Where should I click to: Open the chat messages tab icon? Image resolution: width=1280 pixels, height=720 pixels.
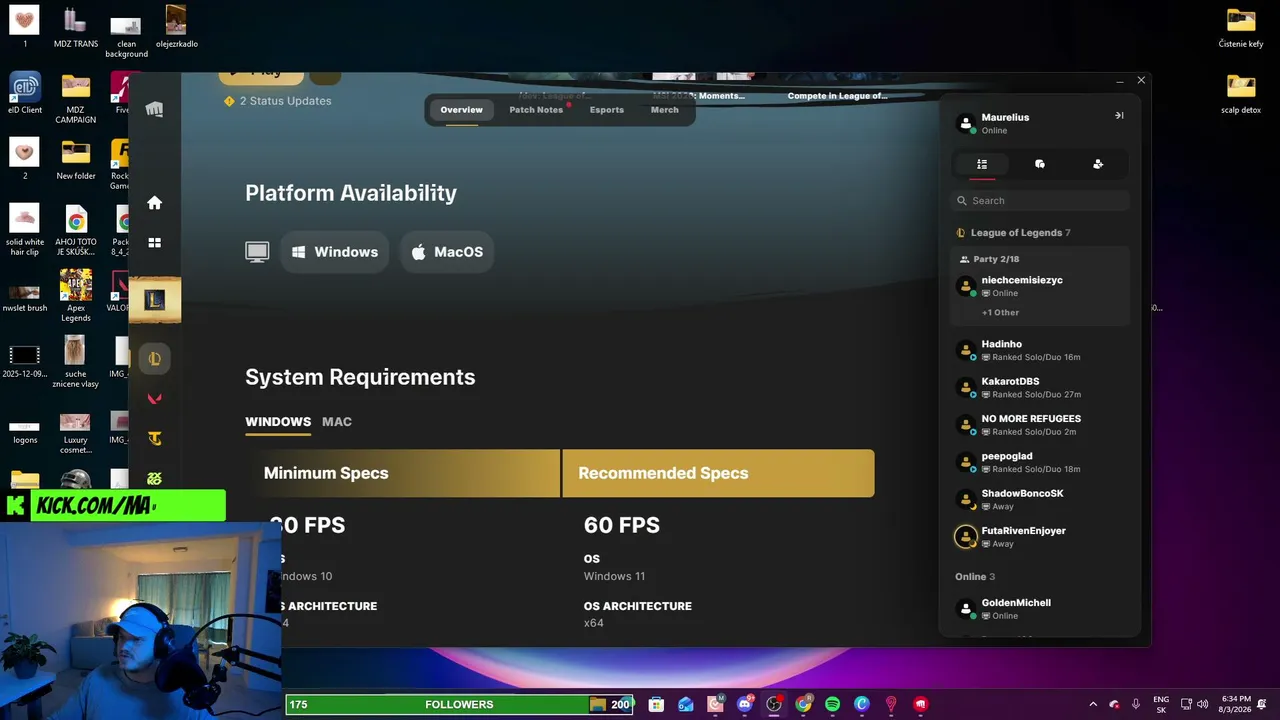point(1040,164)
